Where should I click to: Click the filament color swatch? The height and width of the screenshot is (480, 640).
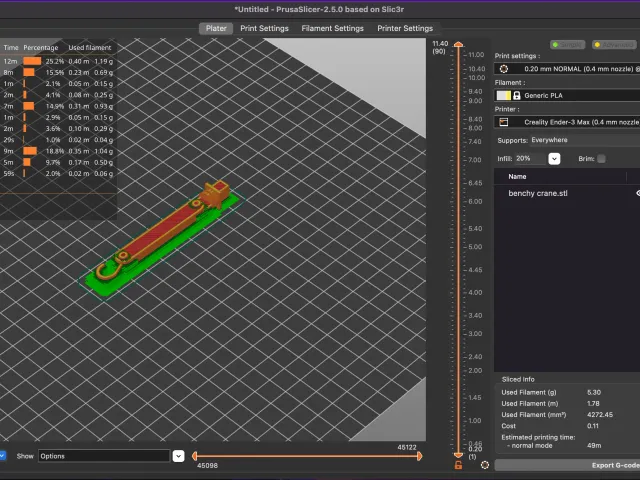click(503, 96)
